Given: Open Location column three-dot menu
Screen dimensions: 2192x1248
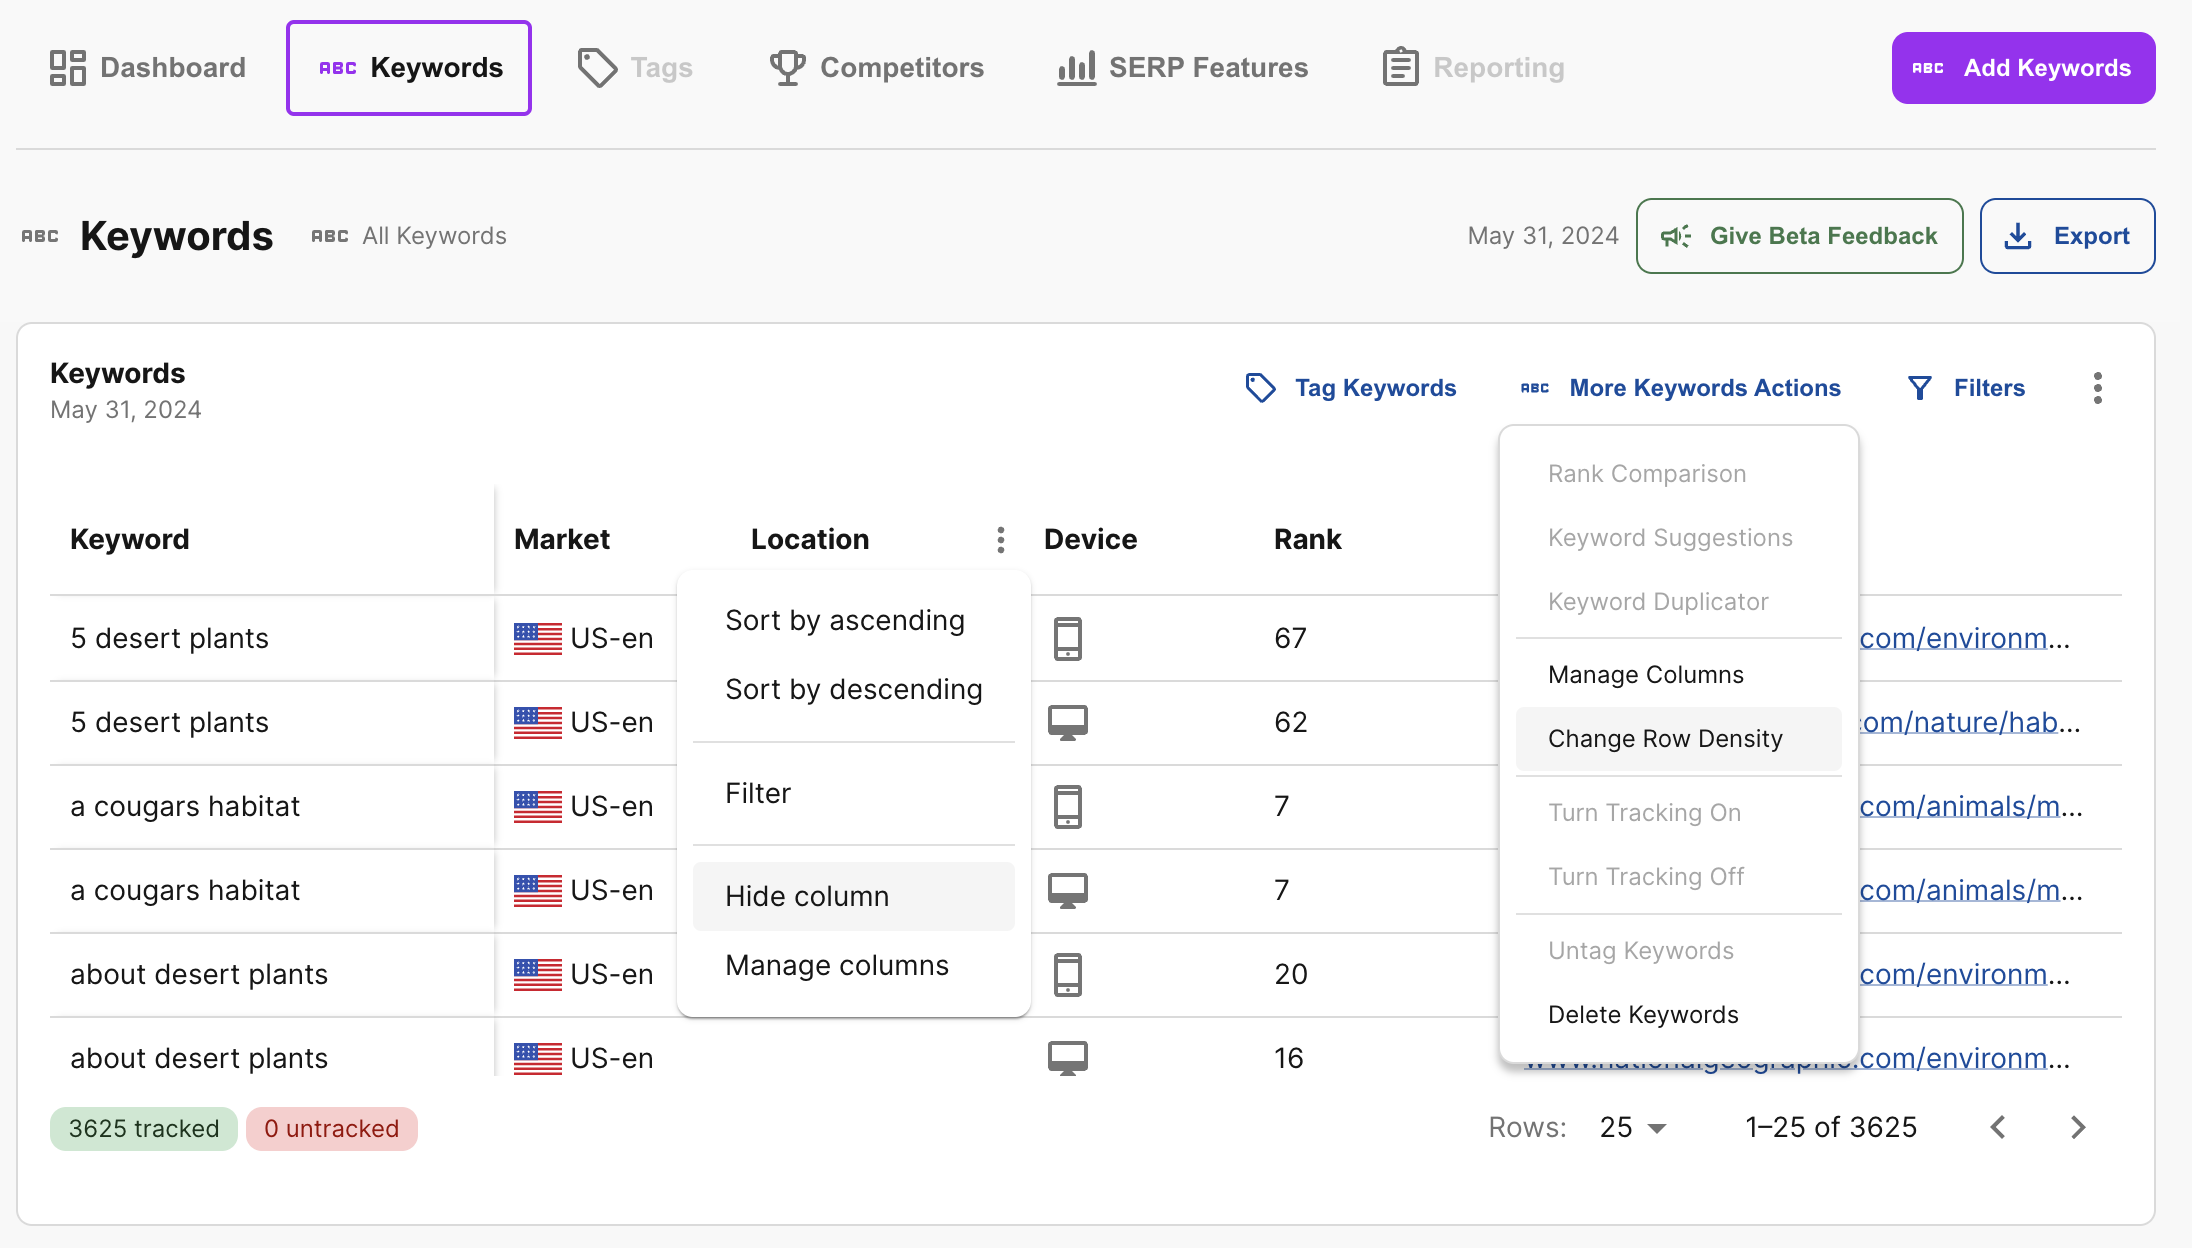Looking at the screenshot, I should (1000, 540).
